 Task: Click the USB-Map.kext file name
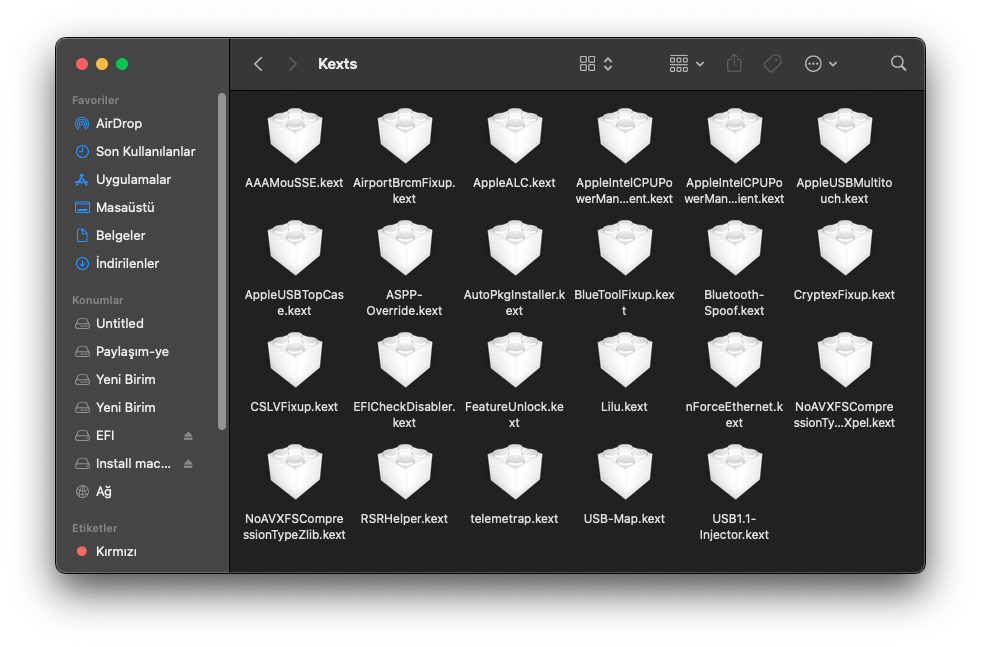(624, 519)
